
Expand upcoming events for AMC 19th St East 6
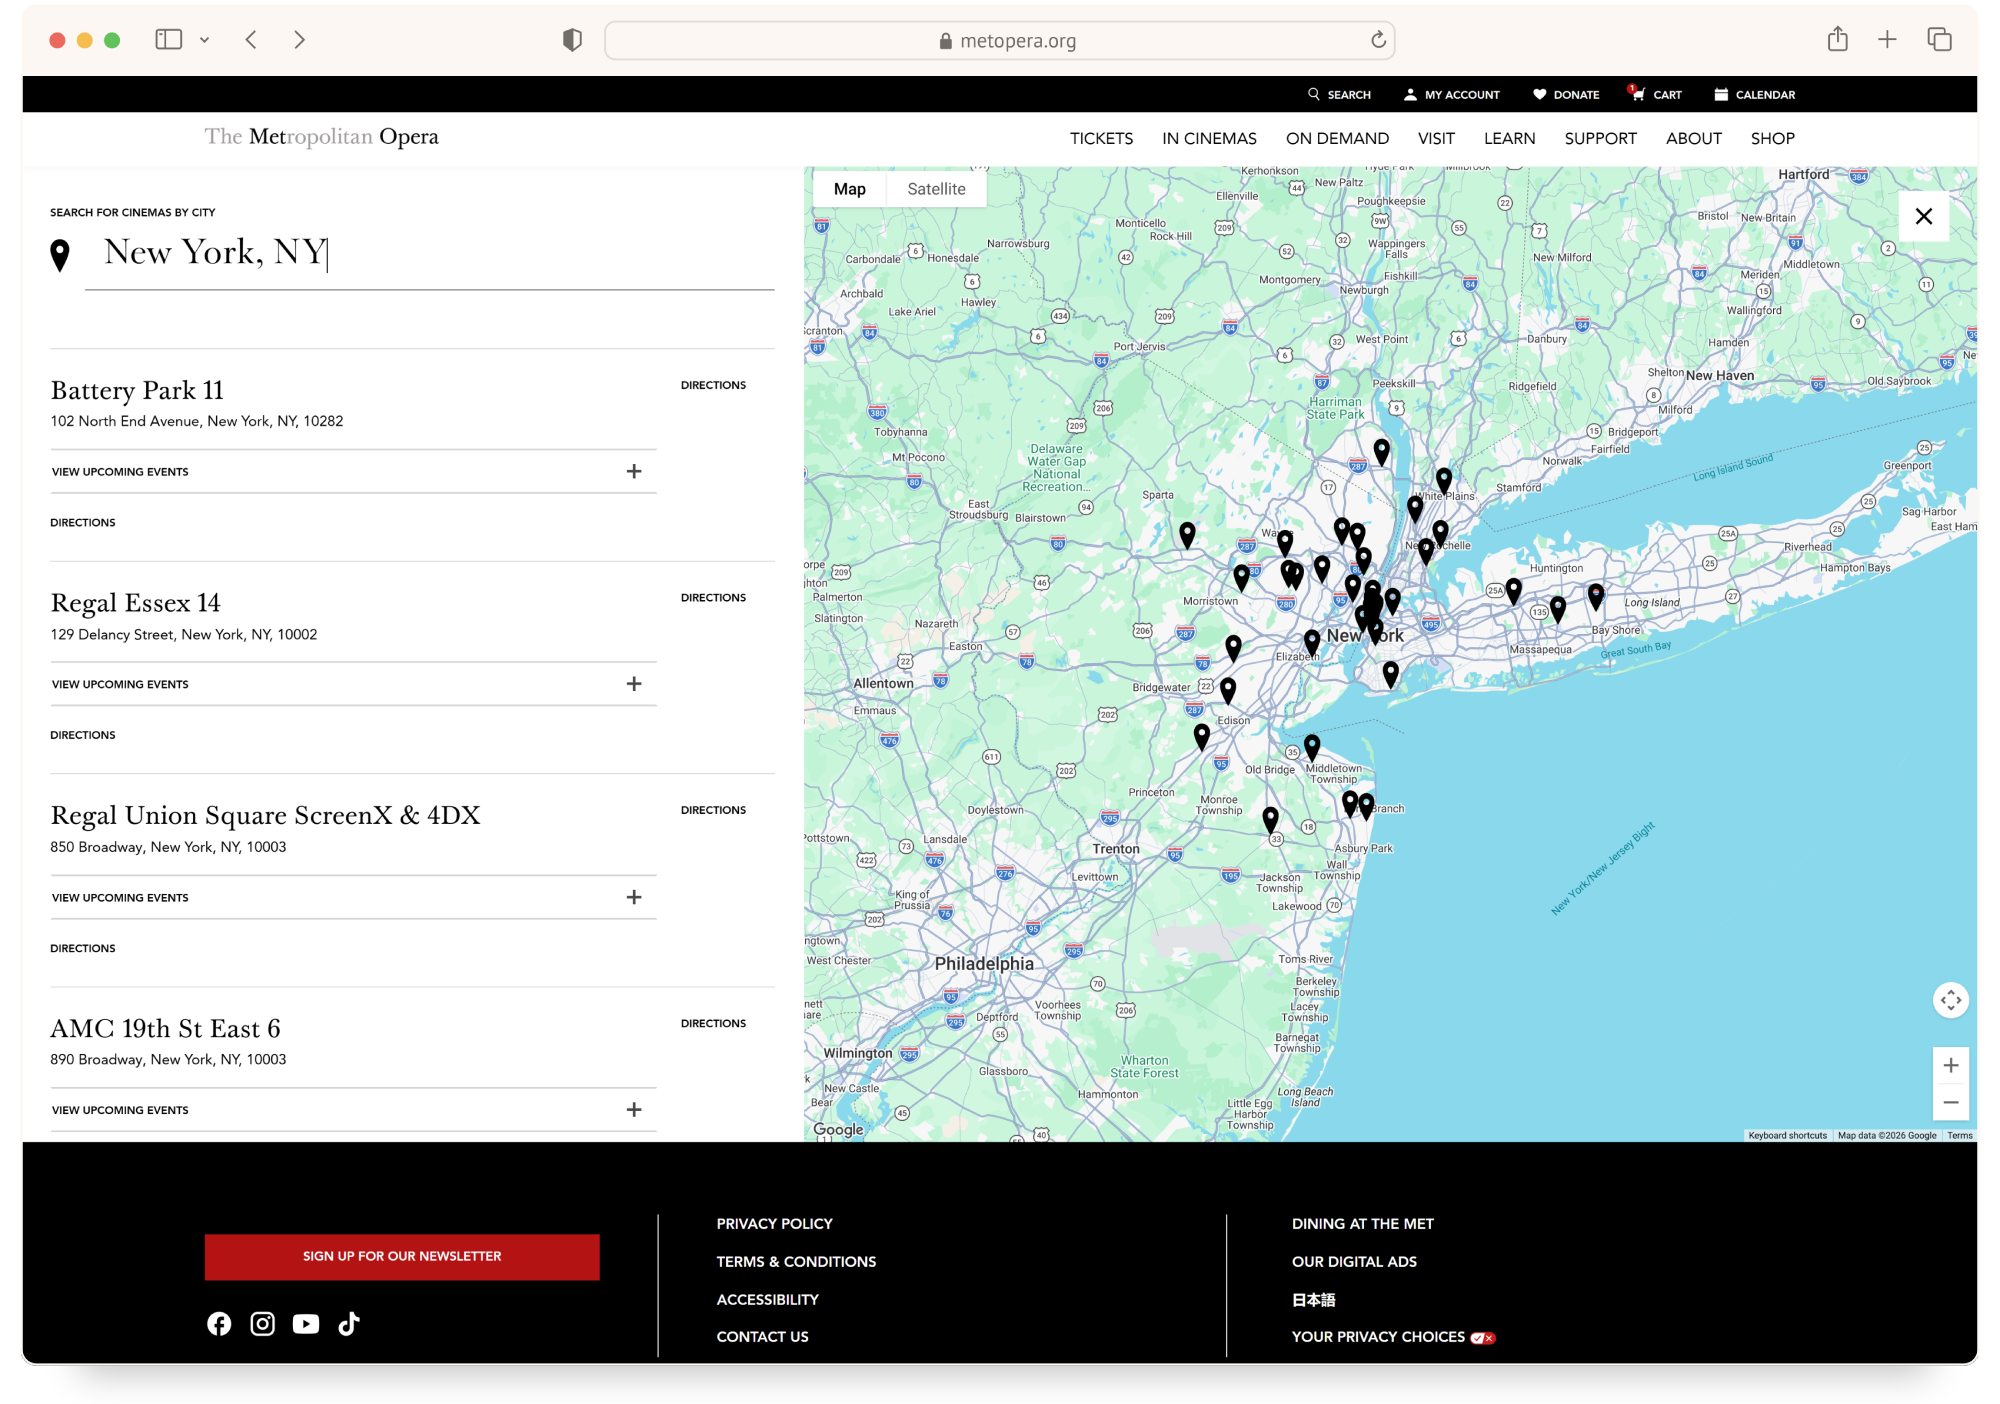354,1110
